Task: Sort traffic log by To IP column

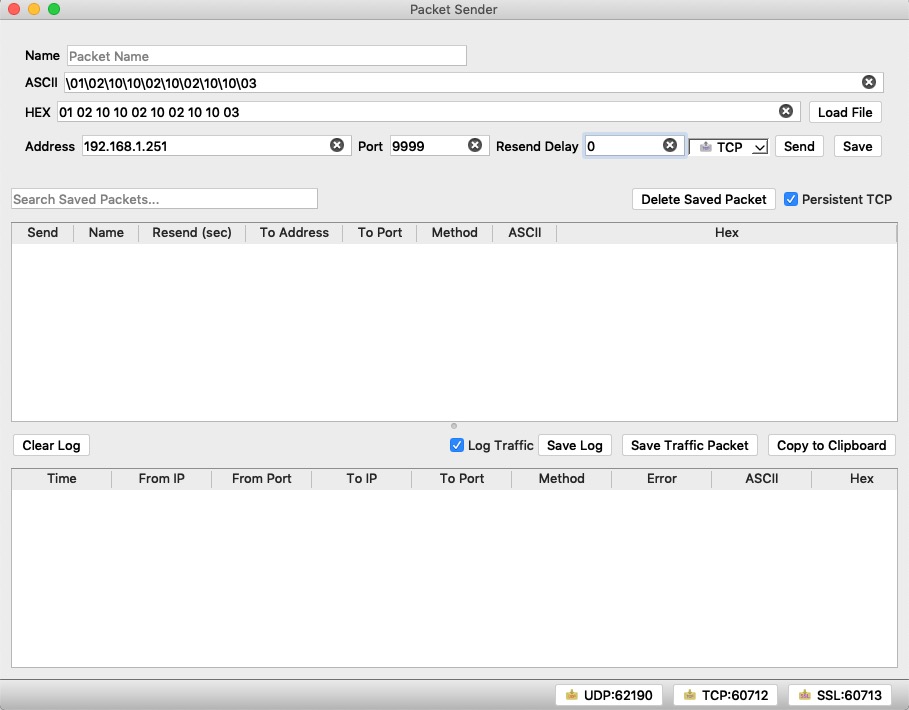Action: [362, 479]
